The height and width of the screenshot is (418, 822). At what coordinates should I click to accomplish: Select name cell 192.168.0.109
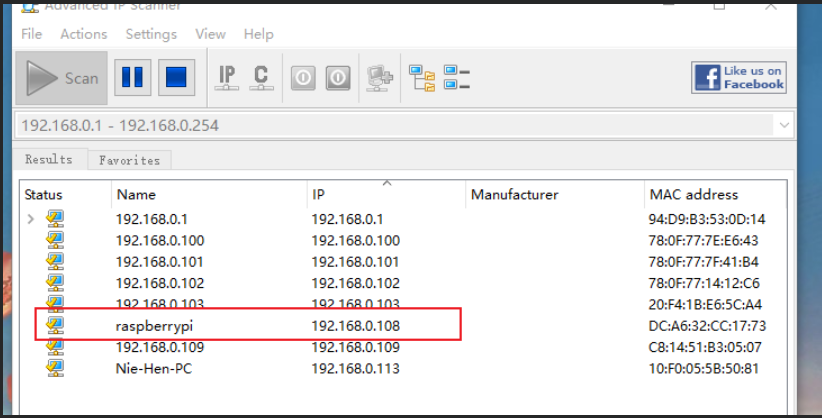tap(160, 348)
